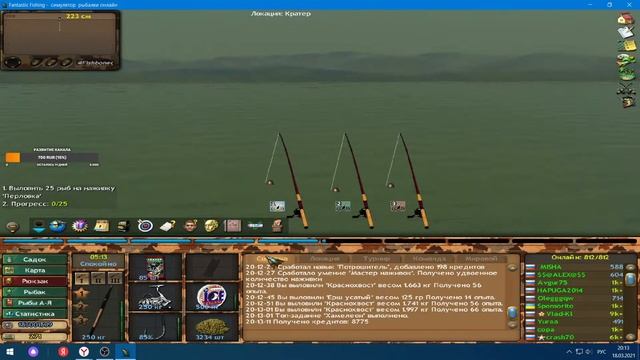Click the bait pile 3234 шт slot
The image size is (640, 360).
click(x=212, y=327)
